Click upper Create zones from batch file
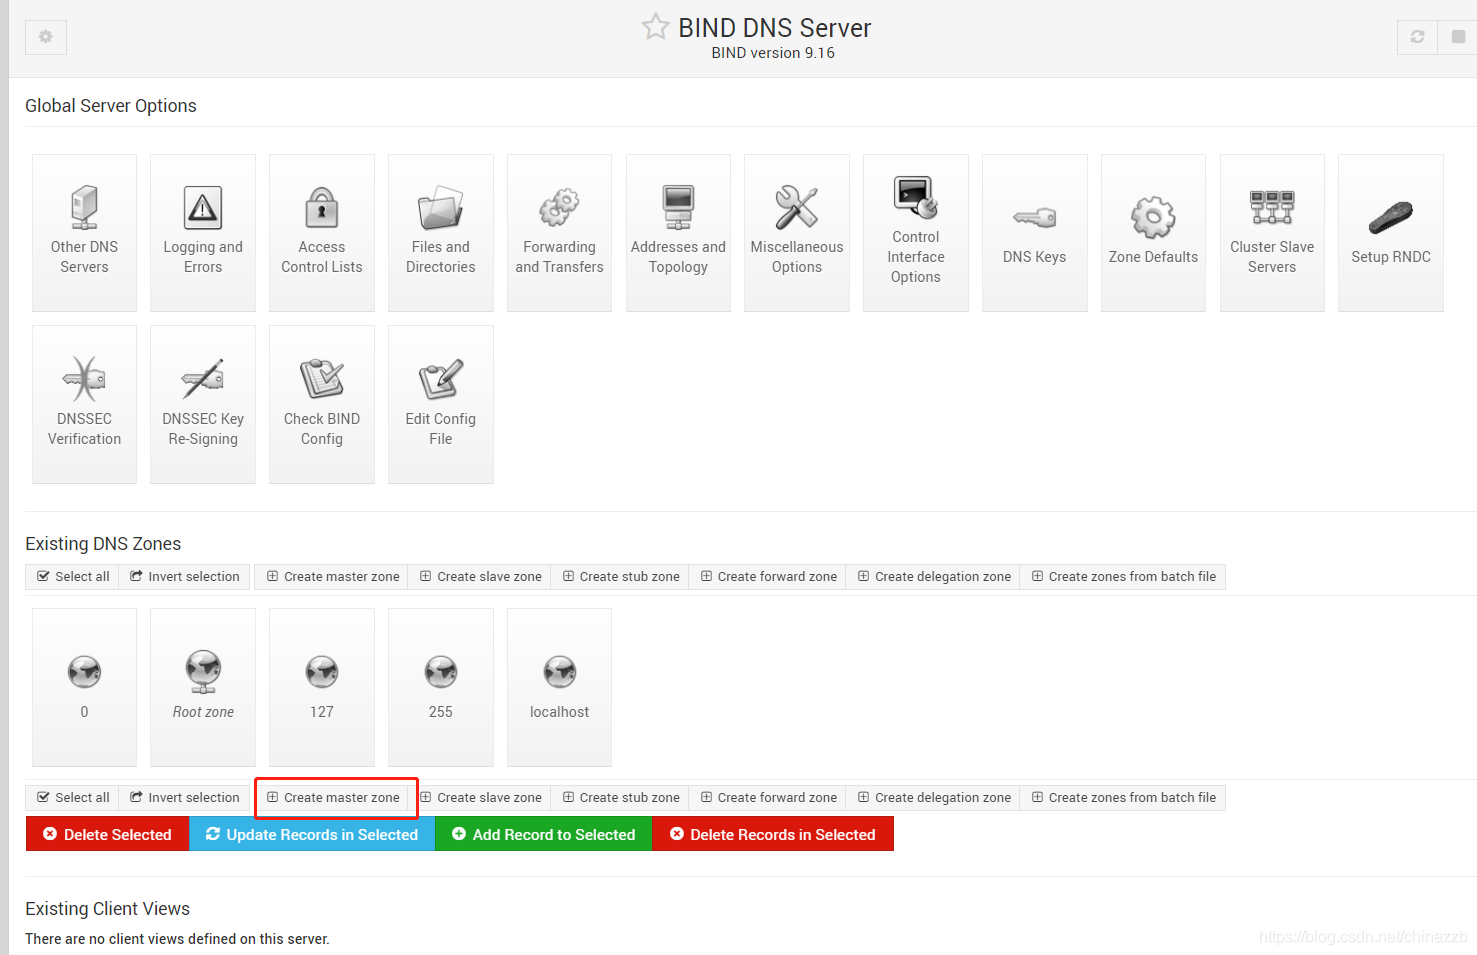This screenshot has width=1477, height=955. 1123,577
